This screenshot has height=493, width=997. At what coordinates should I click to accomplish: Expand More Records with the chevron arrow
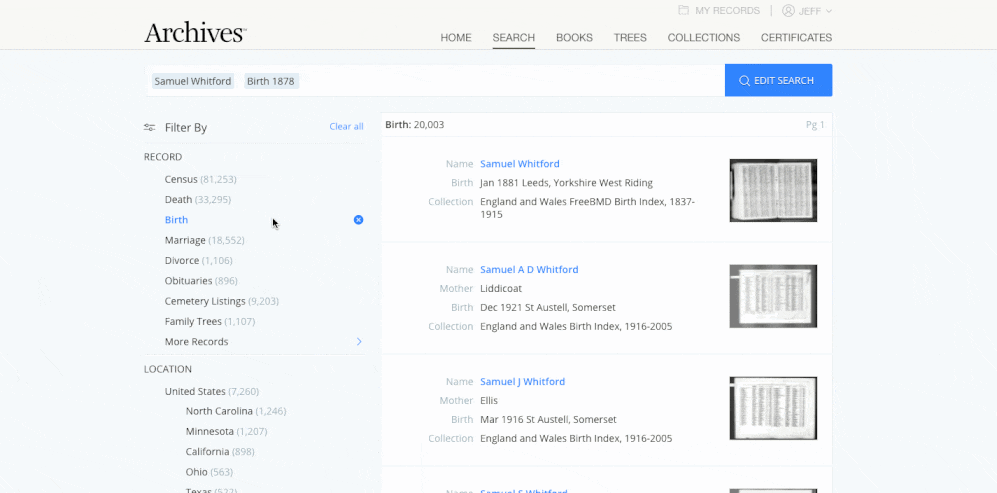(359, 342)
